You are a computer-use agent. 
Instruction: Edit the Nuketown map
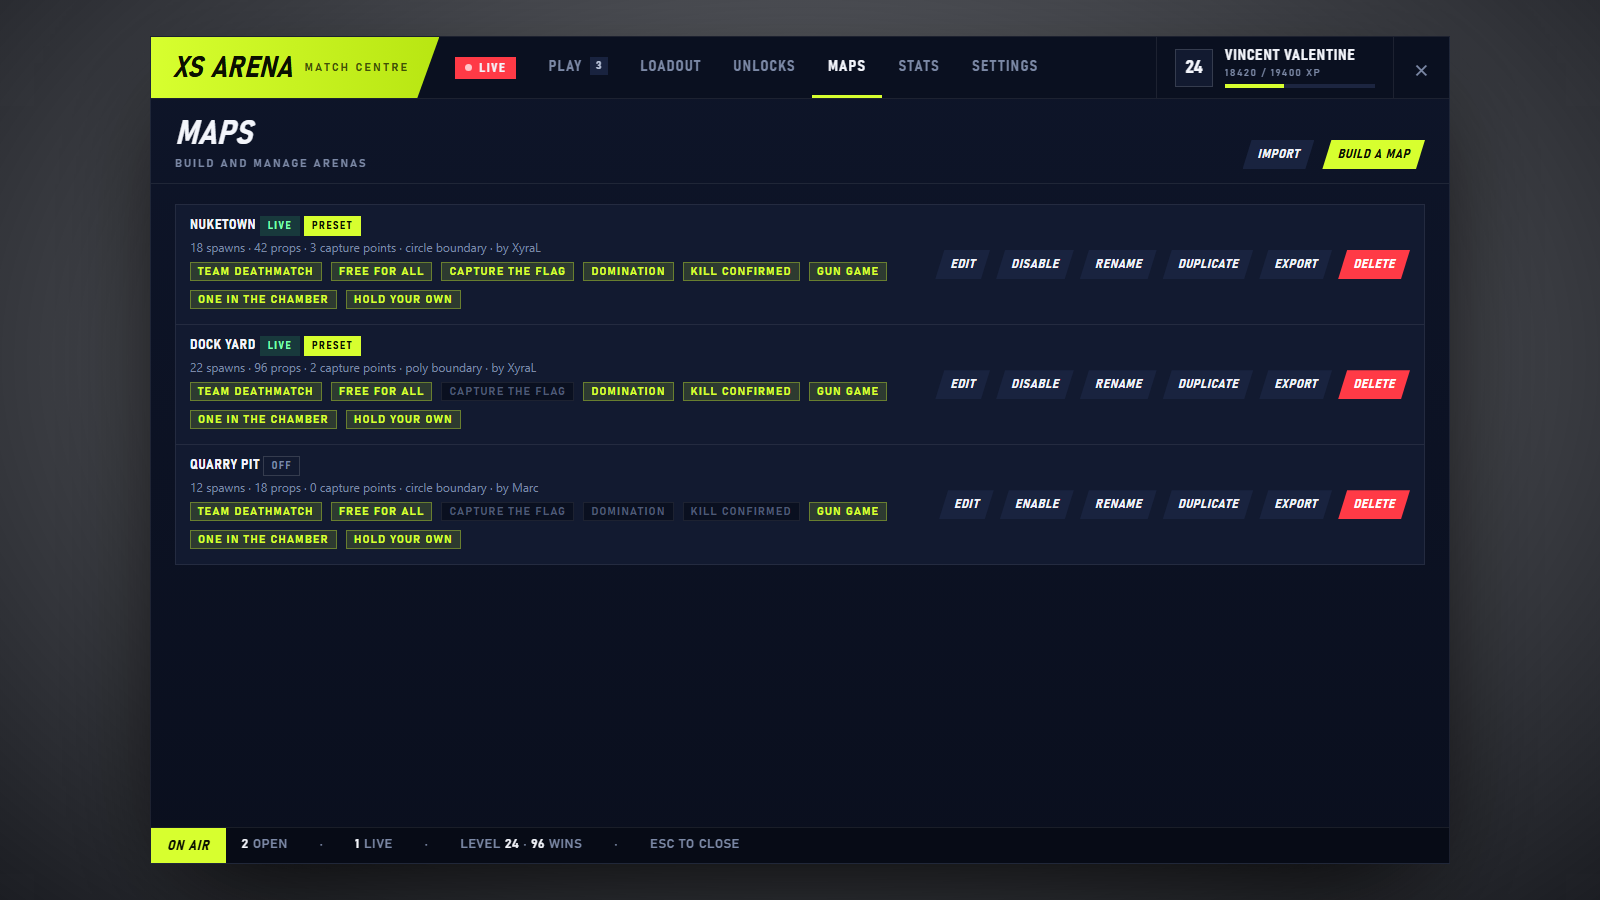[963, 264]
